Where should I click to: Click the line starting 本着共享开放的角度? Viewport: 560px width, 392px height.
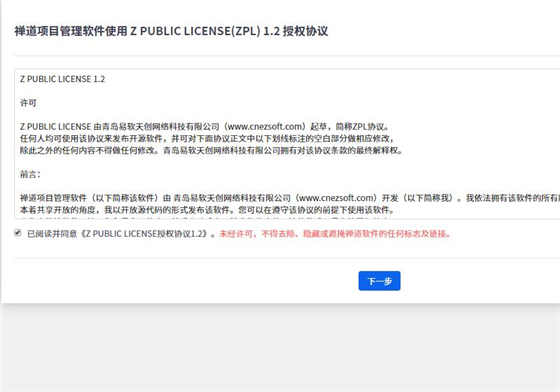tap(208, 210)
